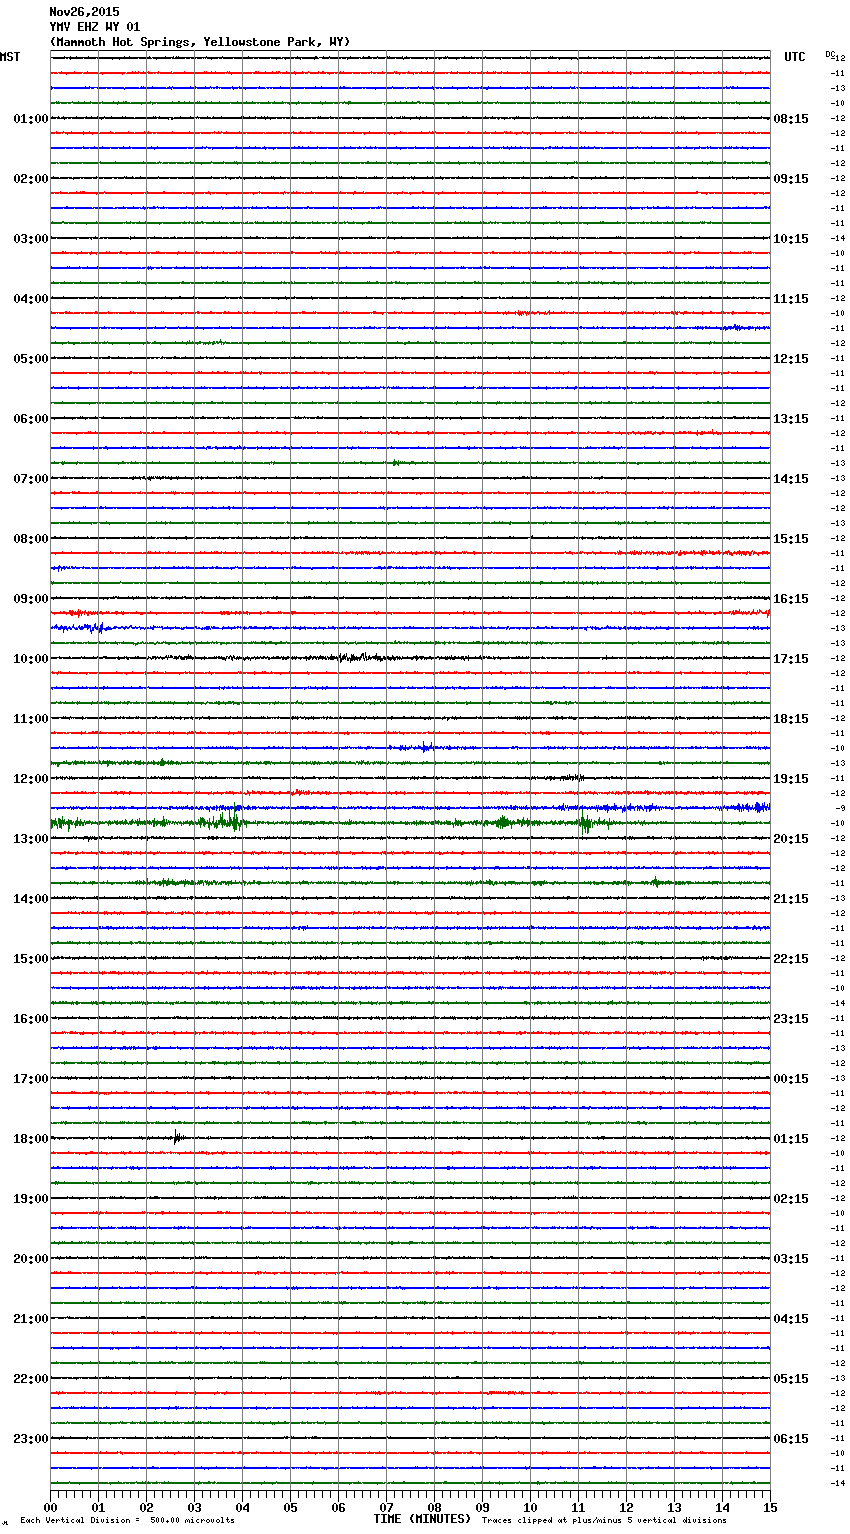This screenshot has width=850, height=1534.
Task: Click the UTC timezone label
Action: point(795,57)
